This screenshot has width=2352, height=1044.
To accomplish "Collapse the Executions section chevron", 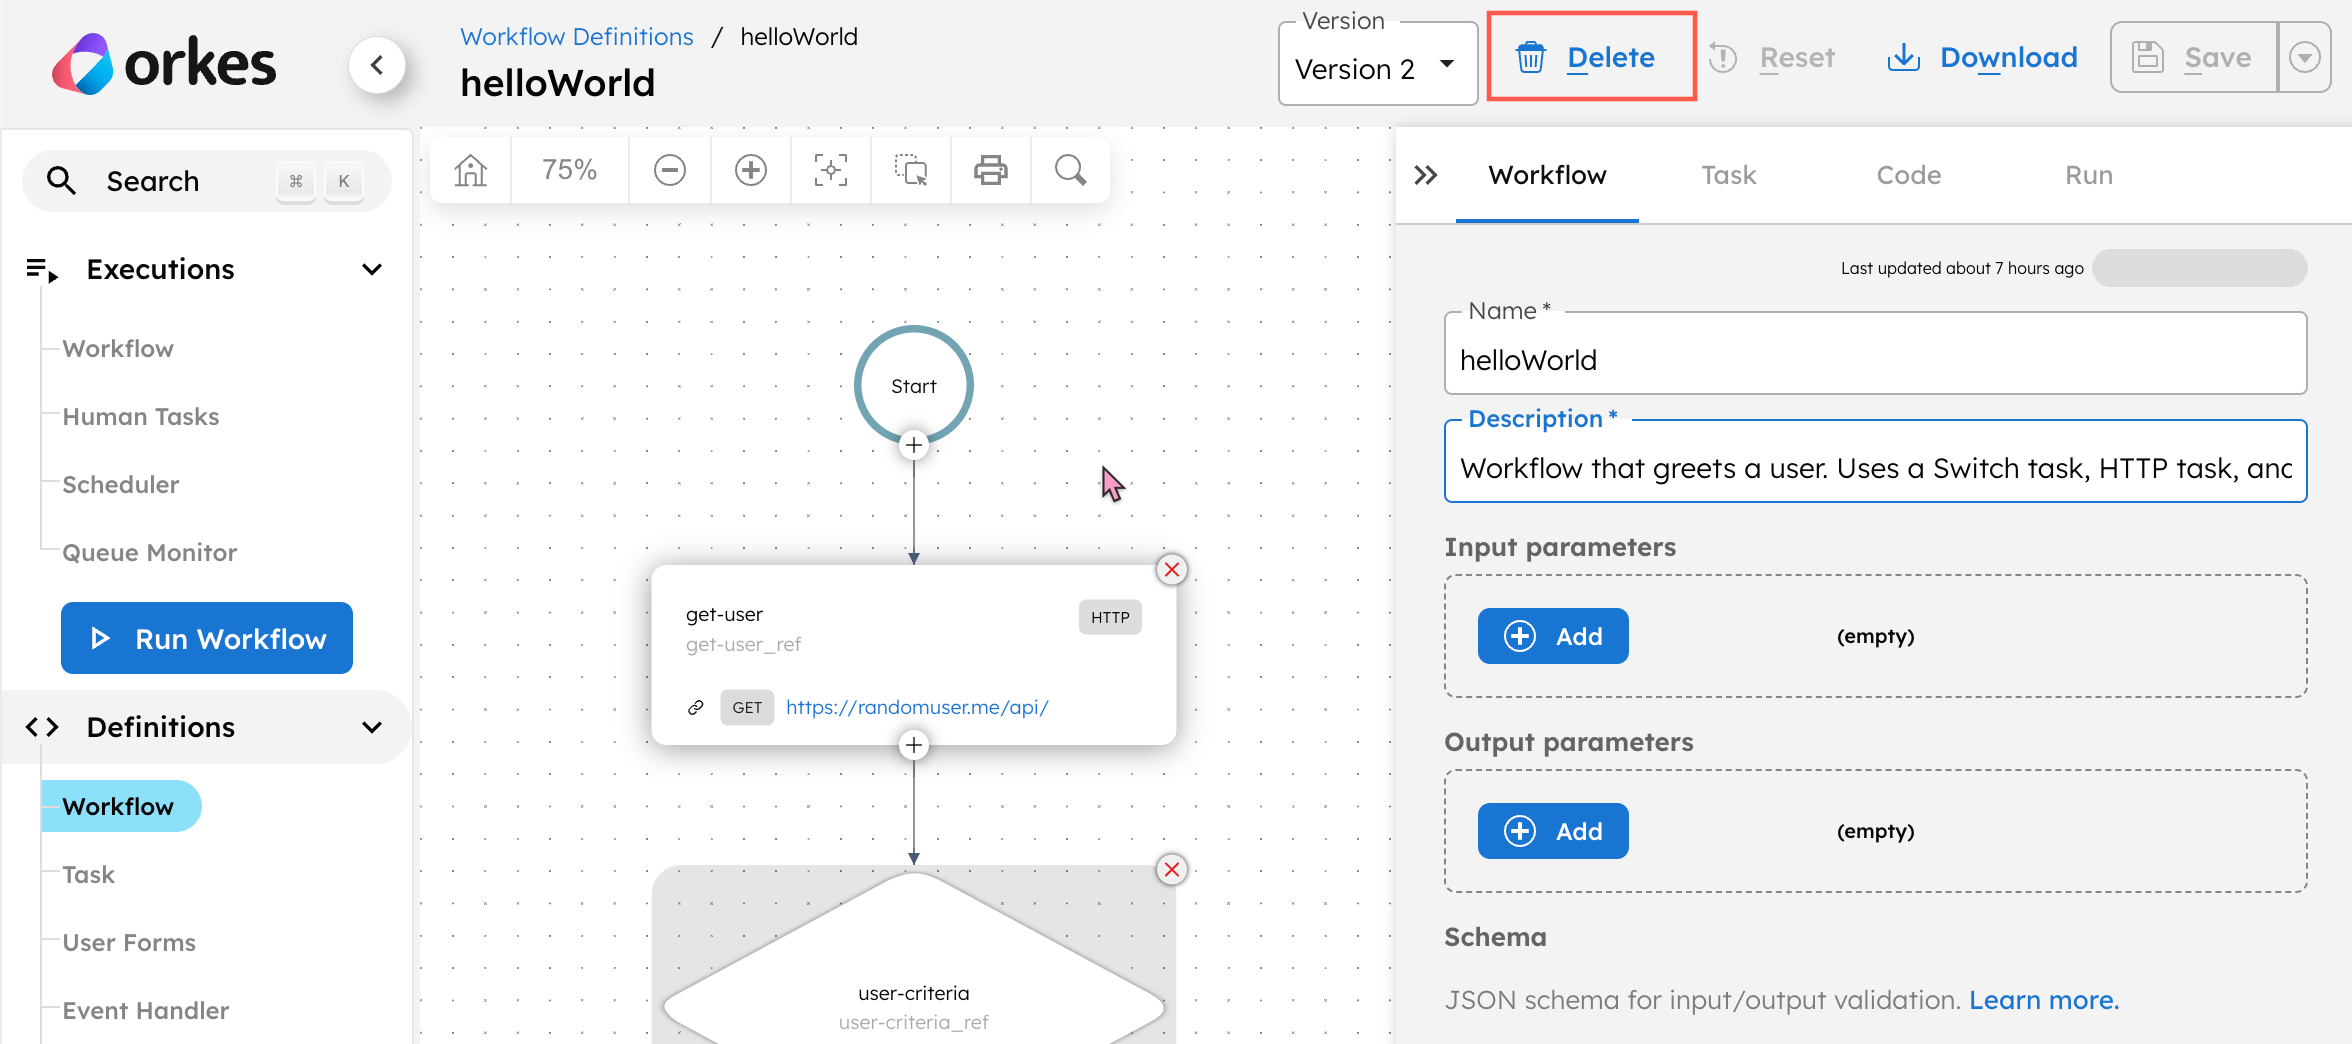I will pos(372,270).
